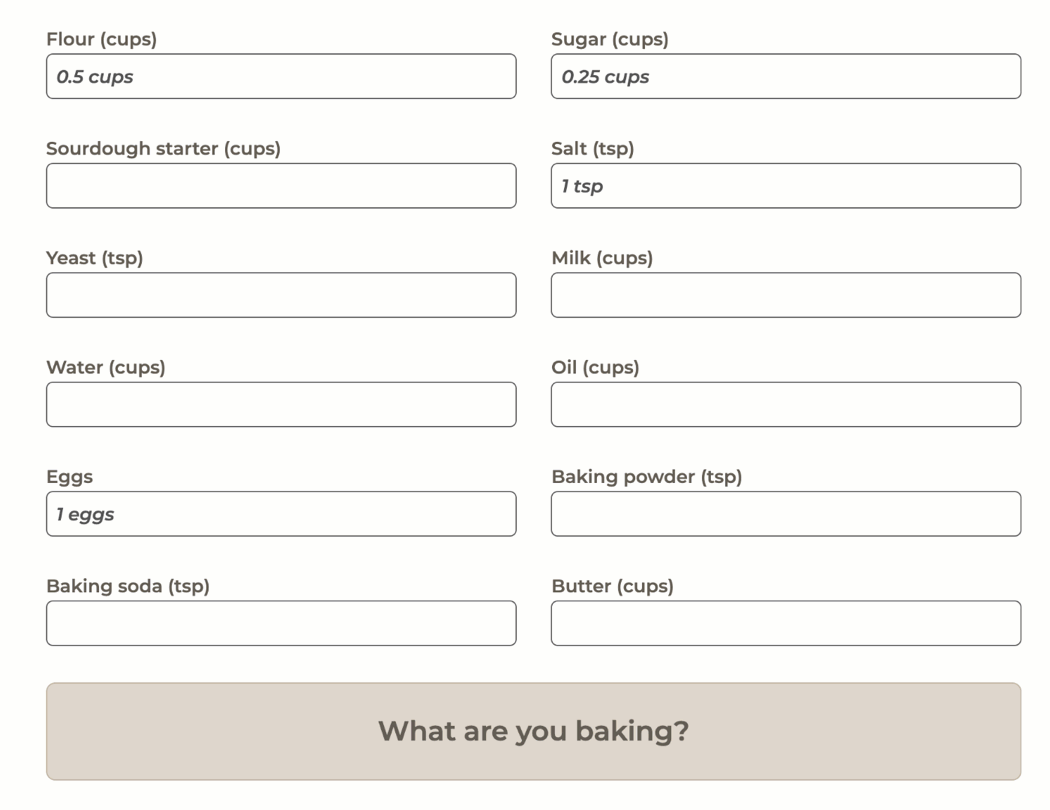Select the Water (cups) input box
The height and width of the screenshot is (810, 1050).
[281, 404]
